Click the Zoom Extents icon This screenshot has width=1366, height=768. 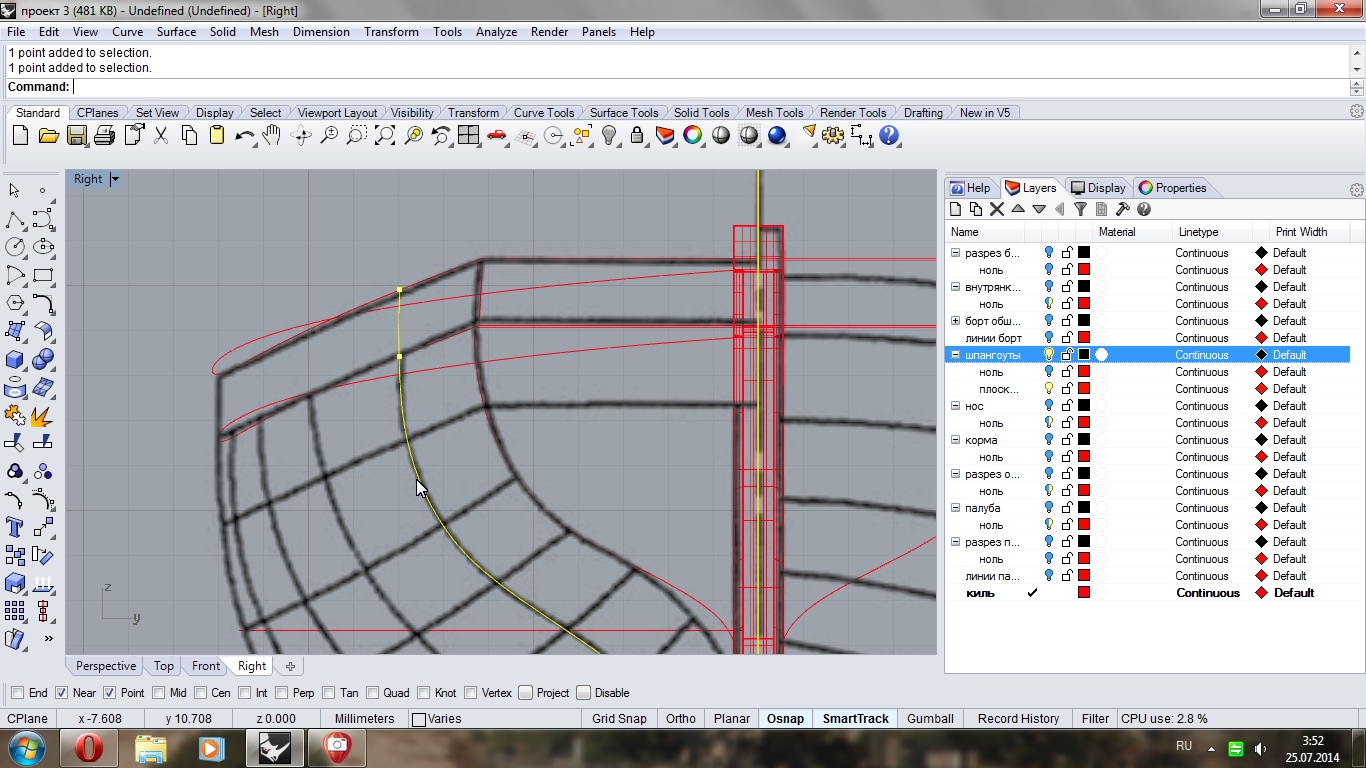(385, 136)
